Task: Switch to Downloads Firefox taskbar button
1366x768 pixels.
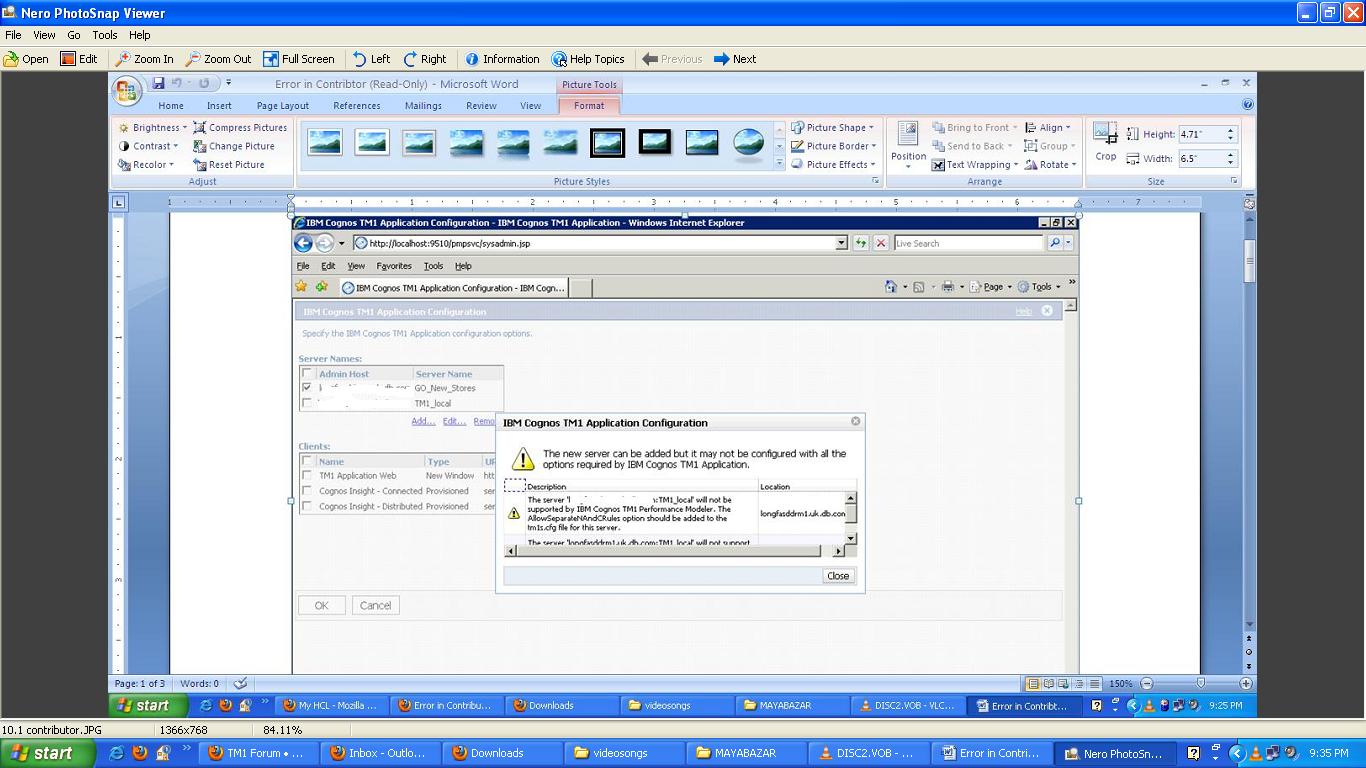Action: tap(502, 753)
